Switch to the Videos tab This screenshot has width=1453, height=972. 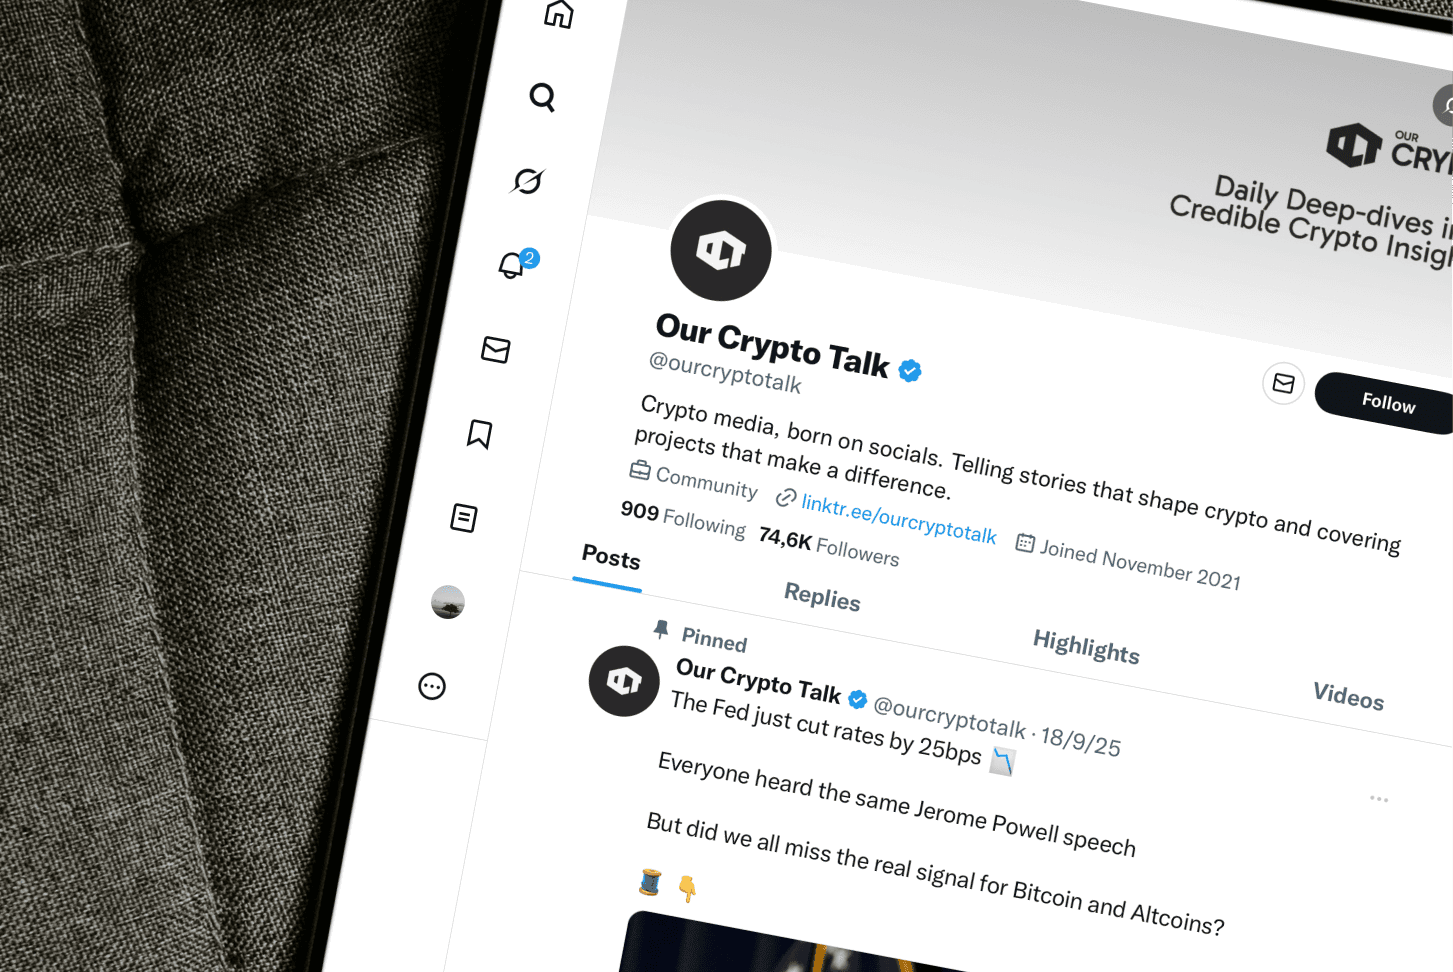(1348, 696)
